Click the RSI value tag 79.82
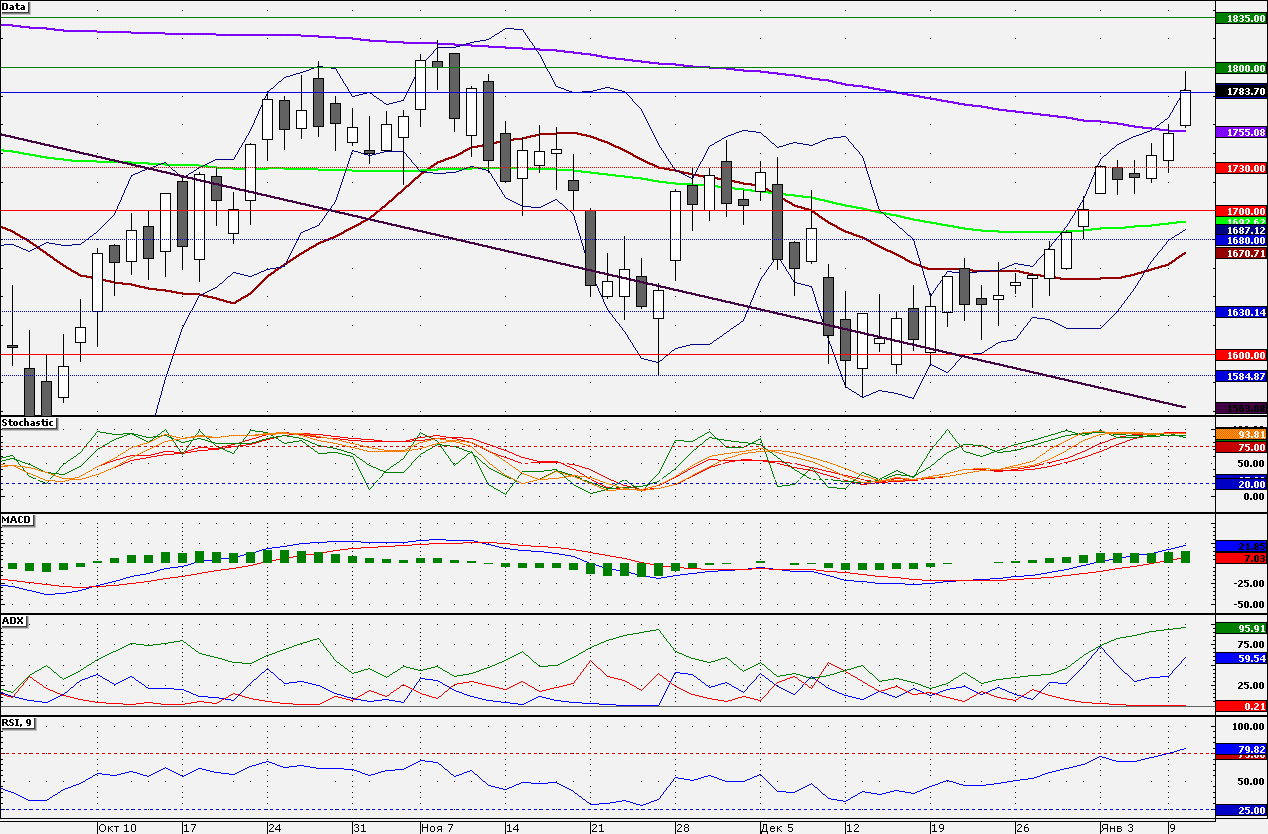Viewport: 1268px width, 834px height. coord(1240,748)
